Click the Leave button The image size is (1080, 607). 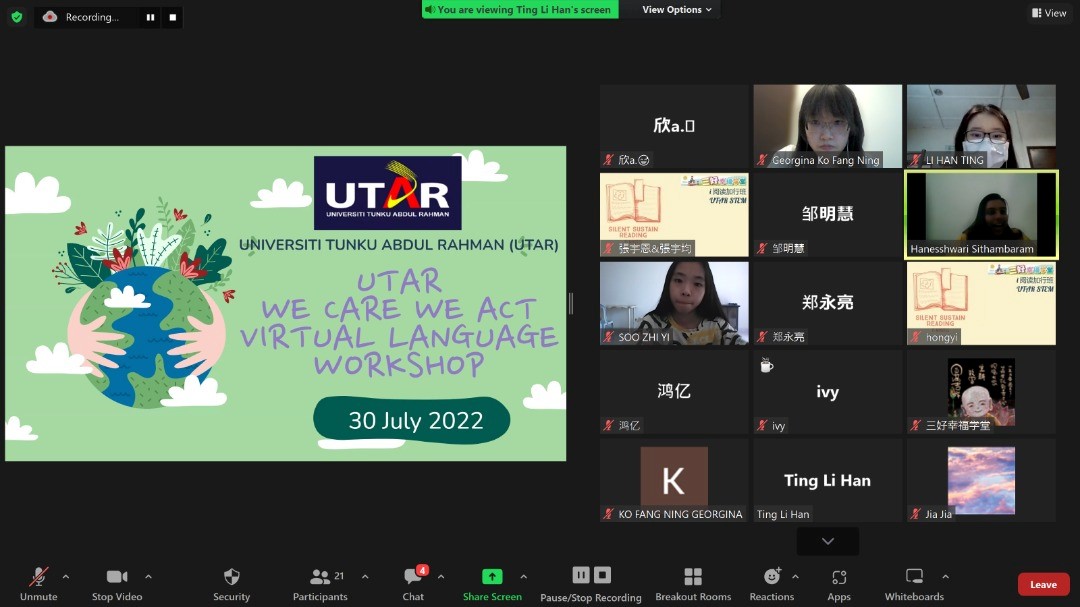coord(1043,584)
